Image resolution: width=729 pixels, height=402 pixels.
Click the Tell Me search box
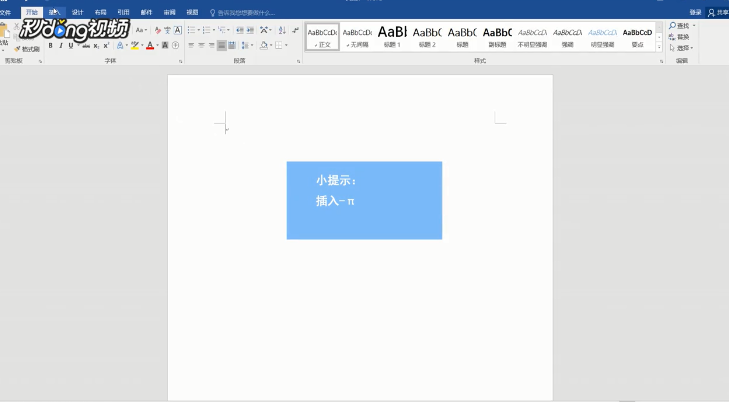point(243,13)
